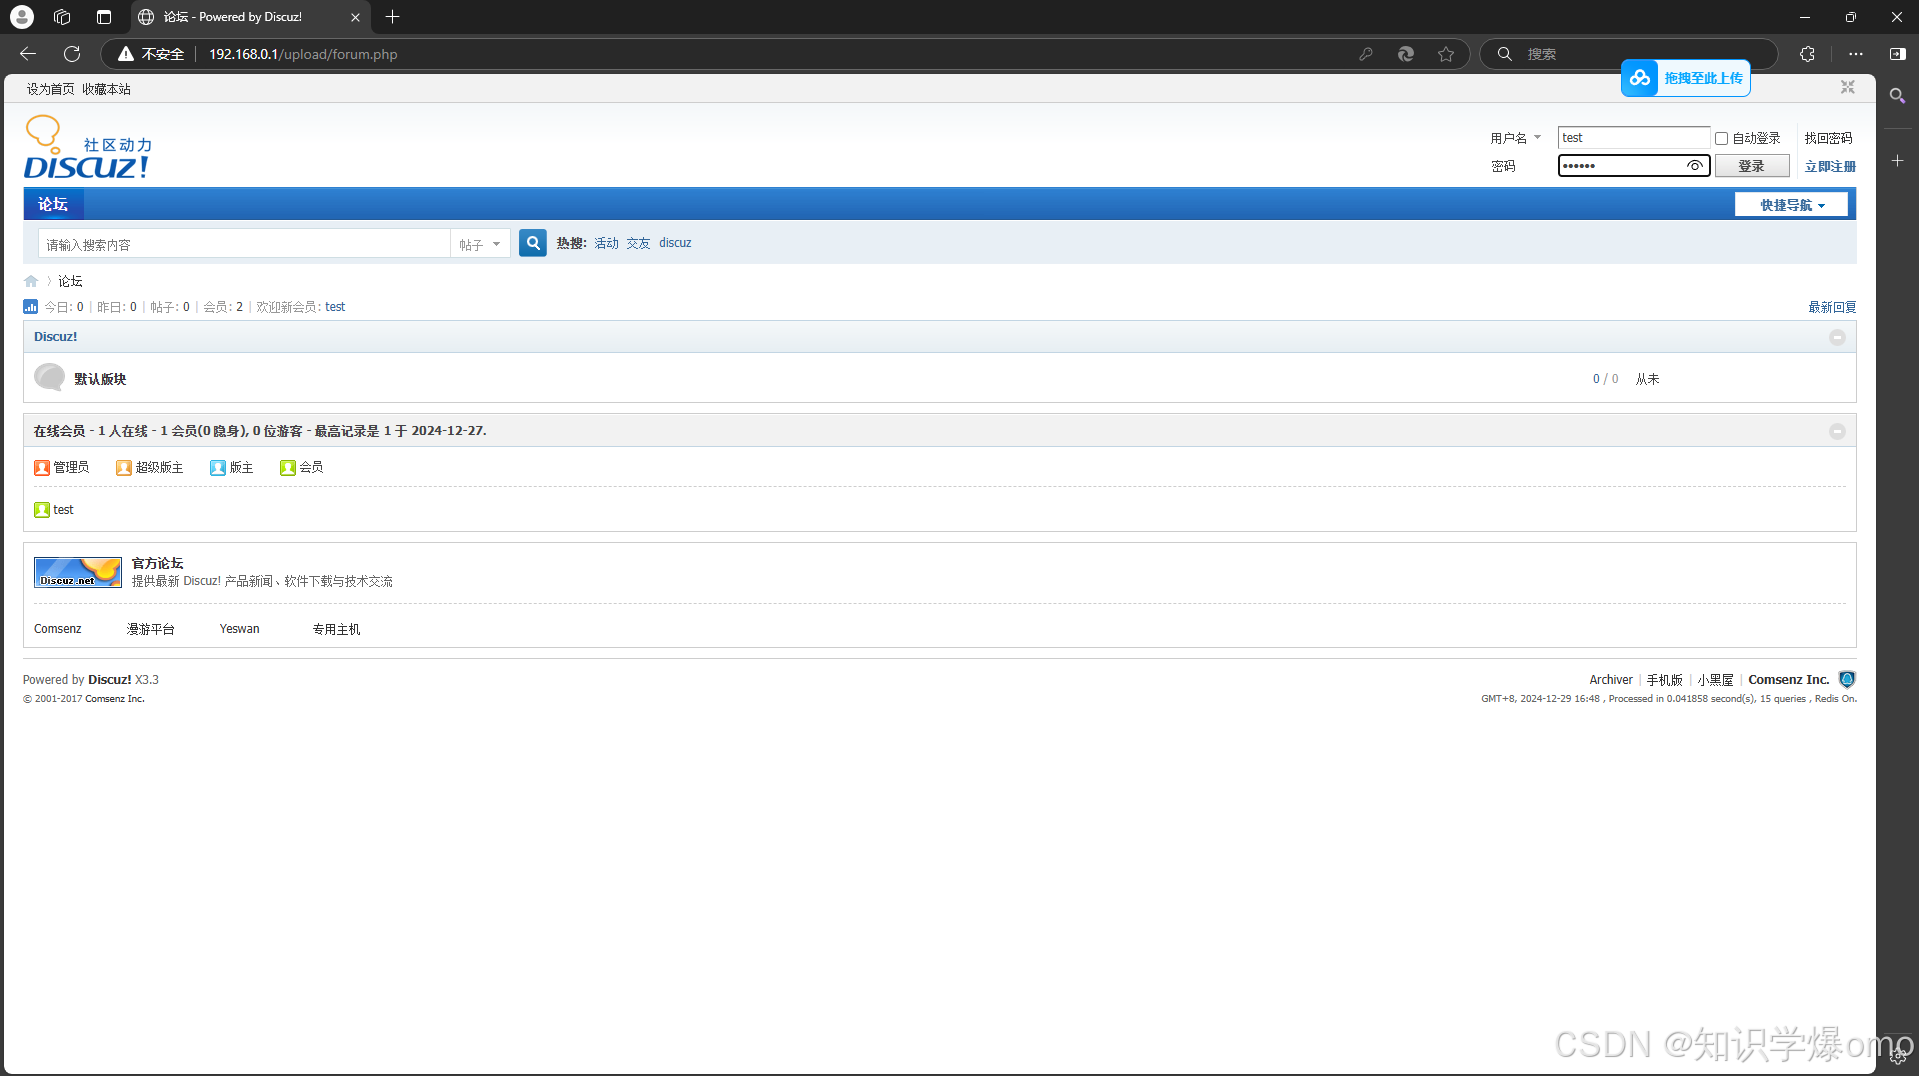
Task: Open the 默认版块 forum board
Action: click(x=100, y=379)
